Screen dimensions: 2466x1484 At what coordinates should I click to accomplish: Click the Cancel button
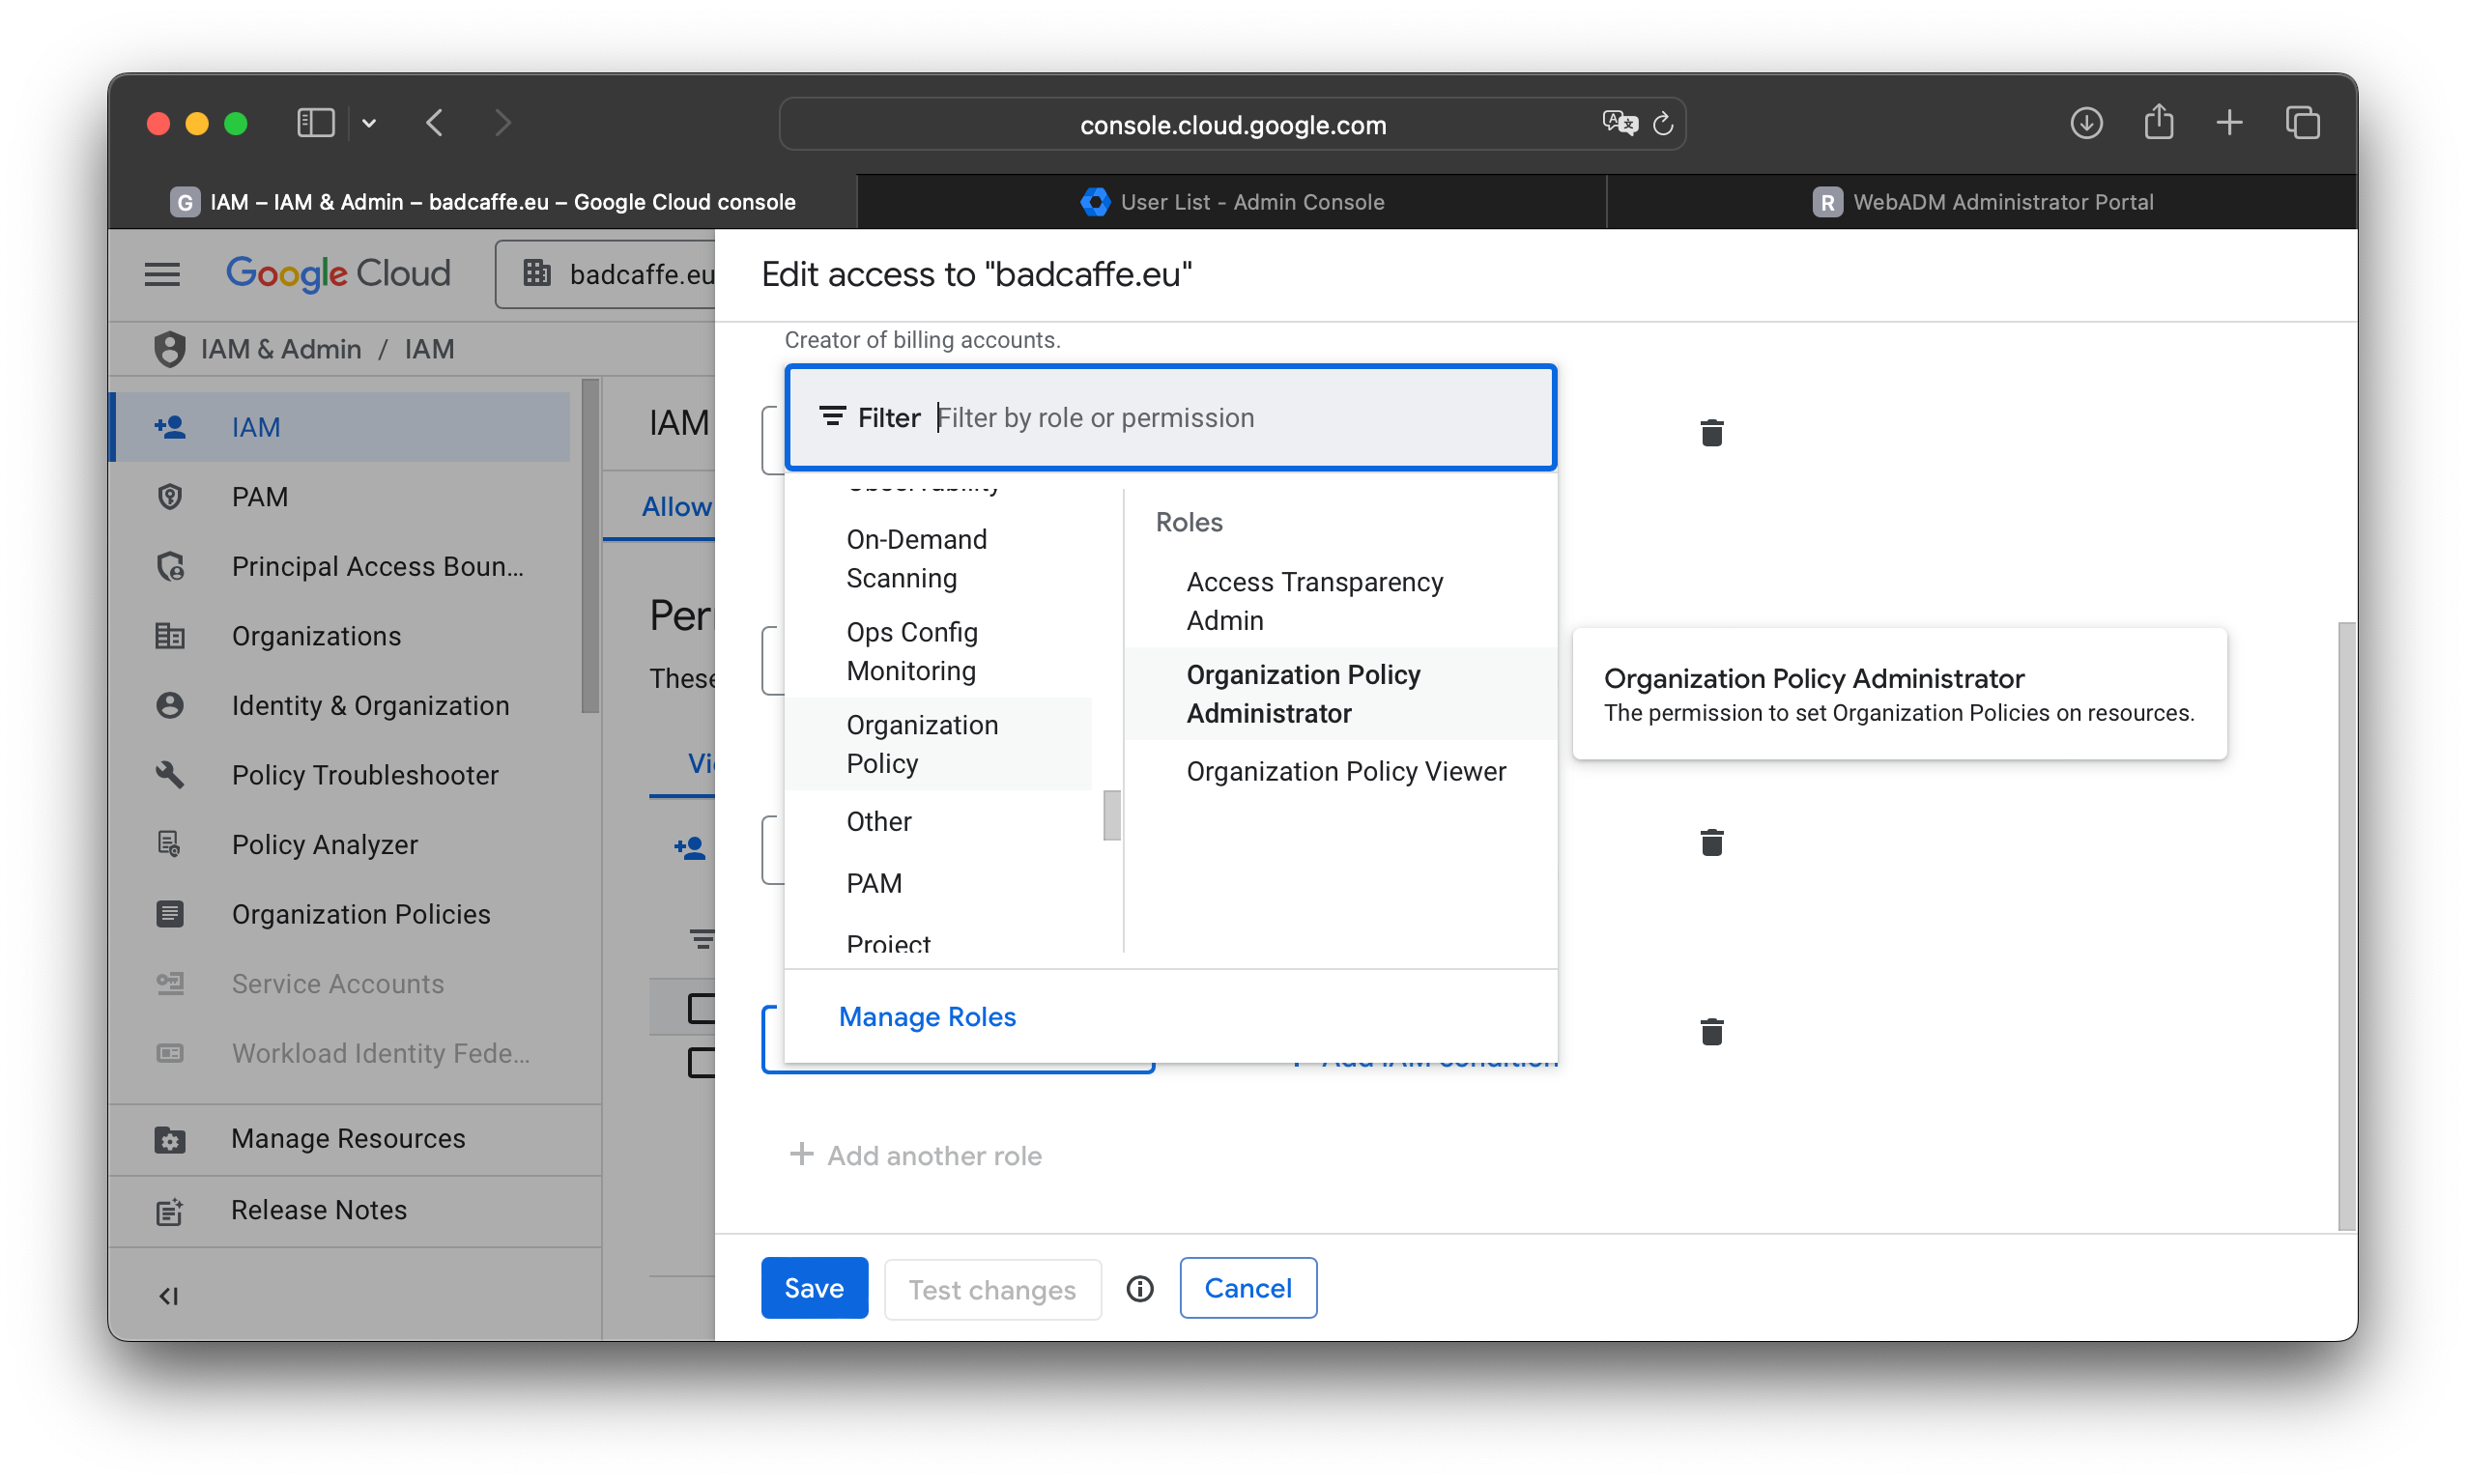pyautogui.click(x=1247, y=1288)
